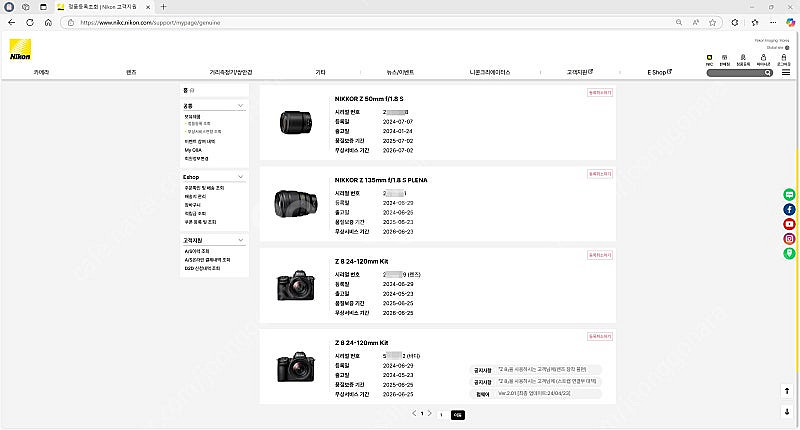The image size is (800, 430).
Task: Add page to favorites with star icon
Action: 713,22
